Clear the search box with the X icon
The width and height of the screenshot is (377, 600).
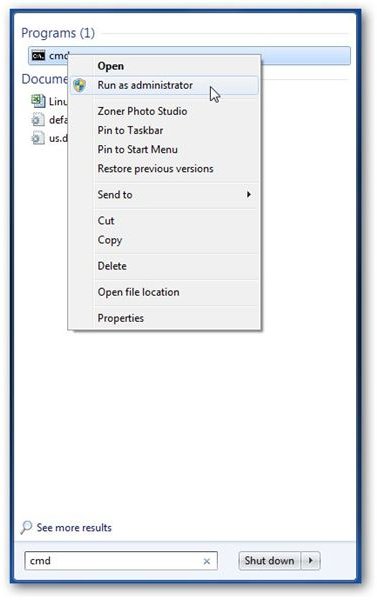coord(207,561)
